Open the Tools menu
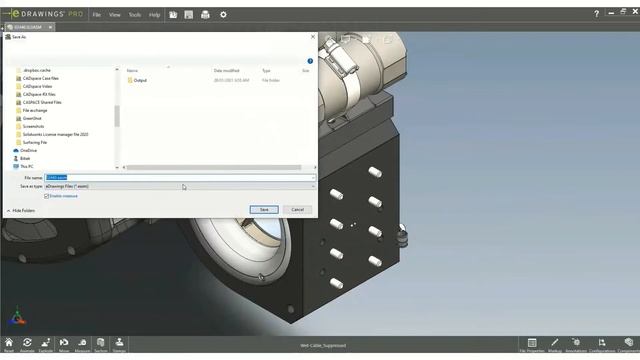 click(135, 15)
